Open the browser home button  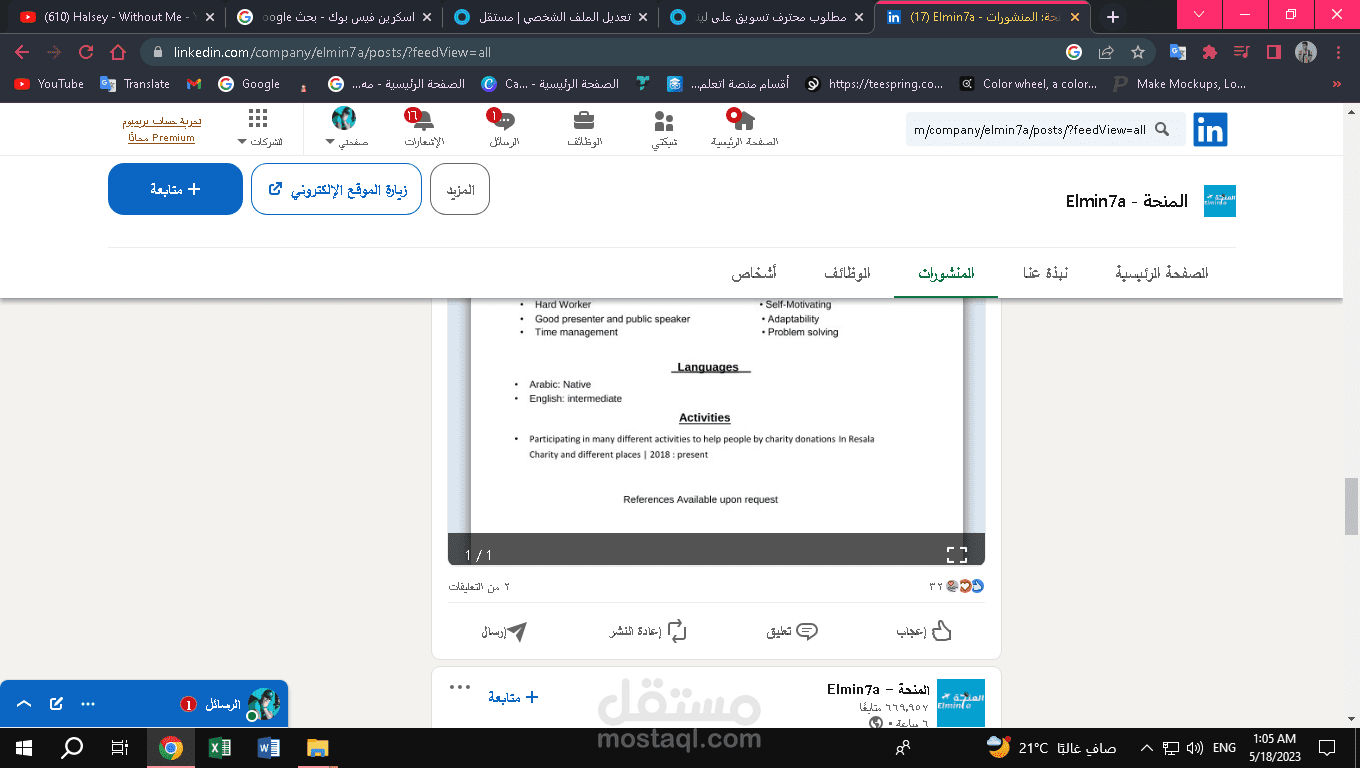tap(117, 52)
